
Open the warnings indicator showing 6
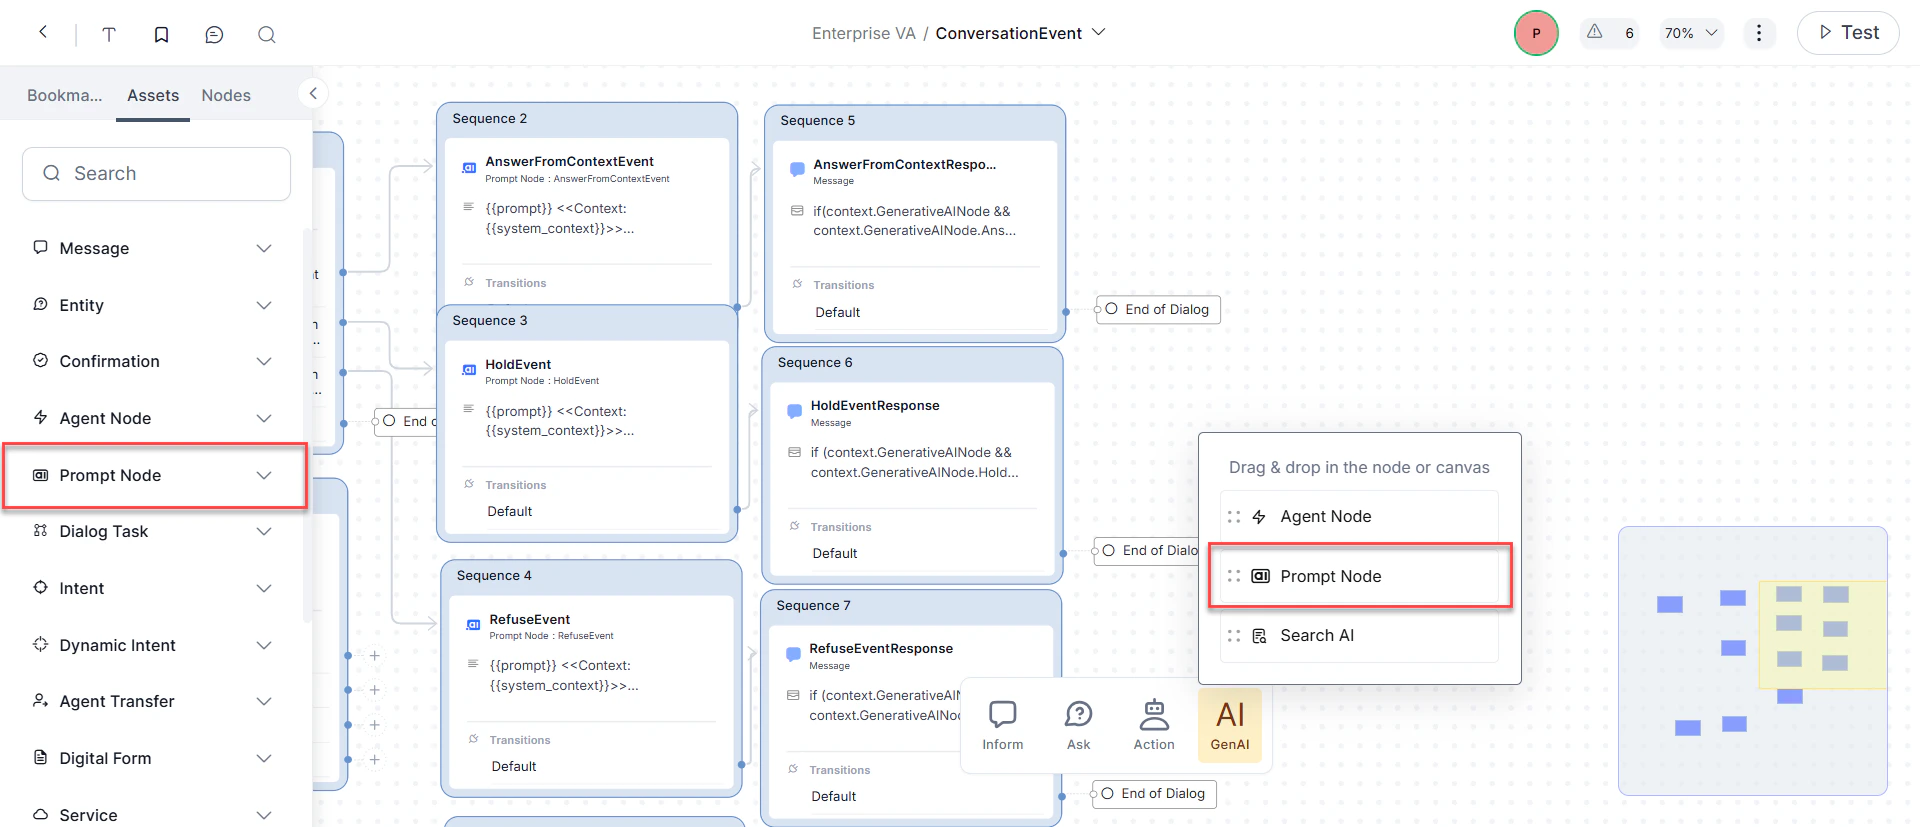click(1610, 33)
